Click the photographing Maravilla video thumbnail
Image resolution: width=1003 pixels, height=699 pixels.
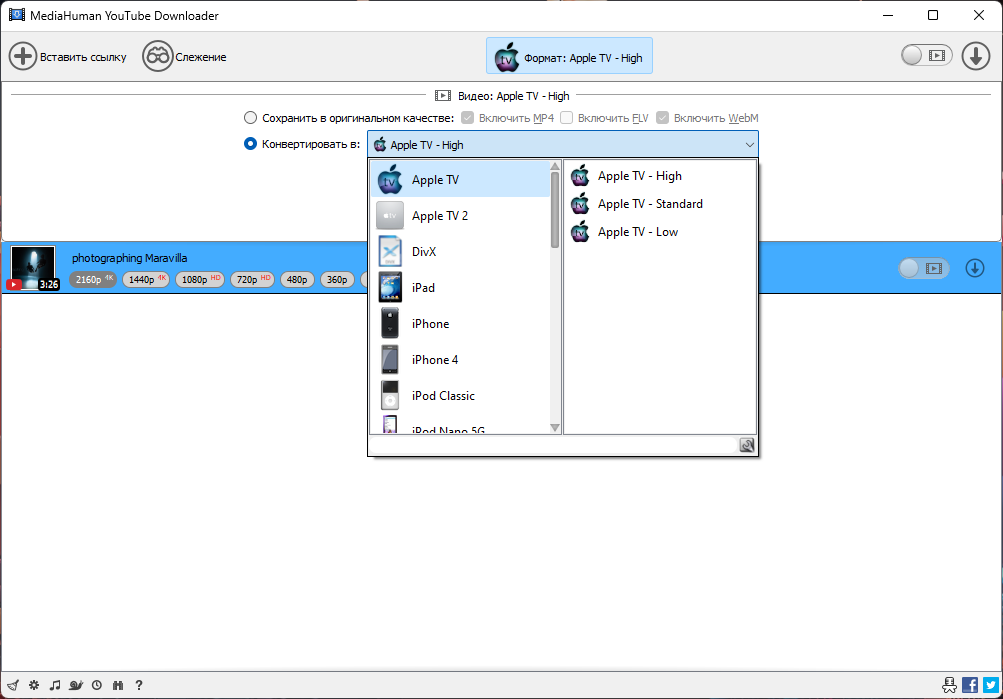tap(33, 268)
